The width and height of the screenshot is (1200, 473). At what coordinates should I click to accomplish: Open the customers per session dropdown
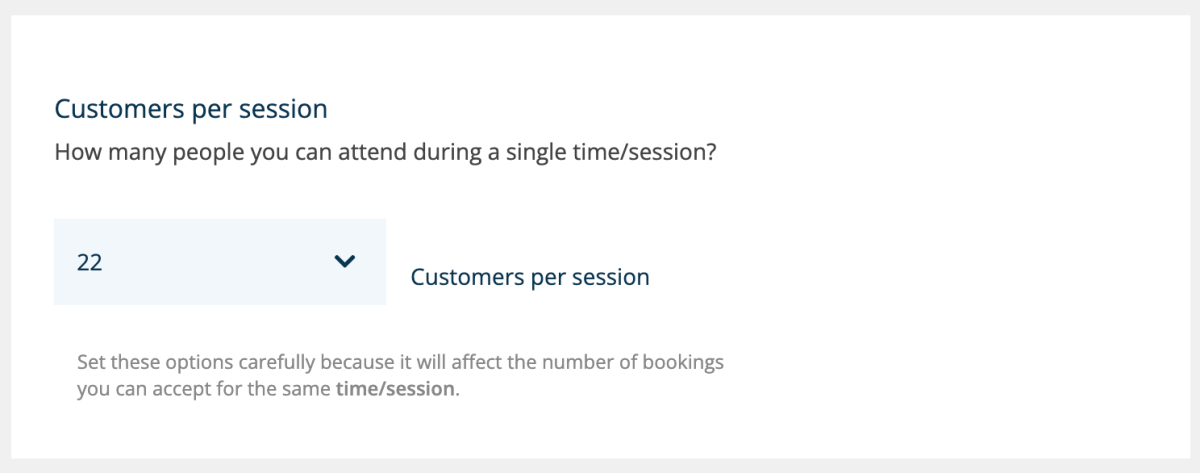(220, 262)
